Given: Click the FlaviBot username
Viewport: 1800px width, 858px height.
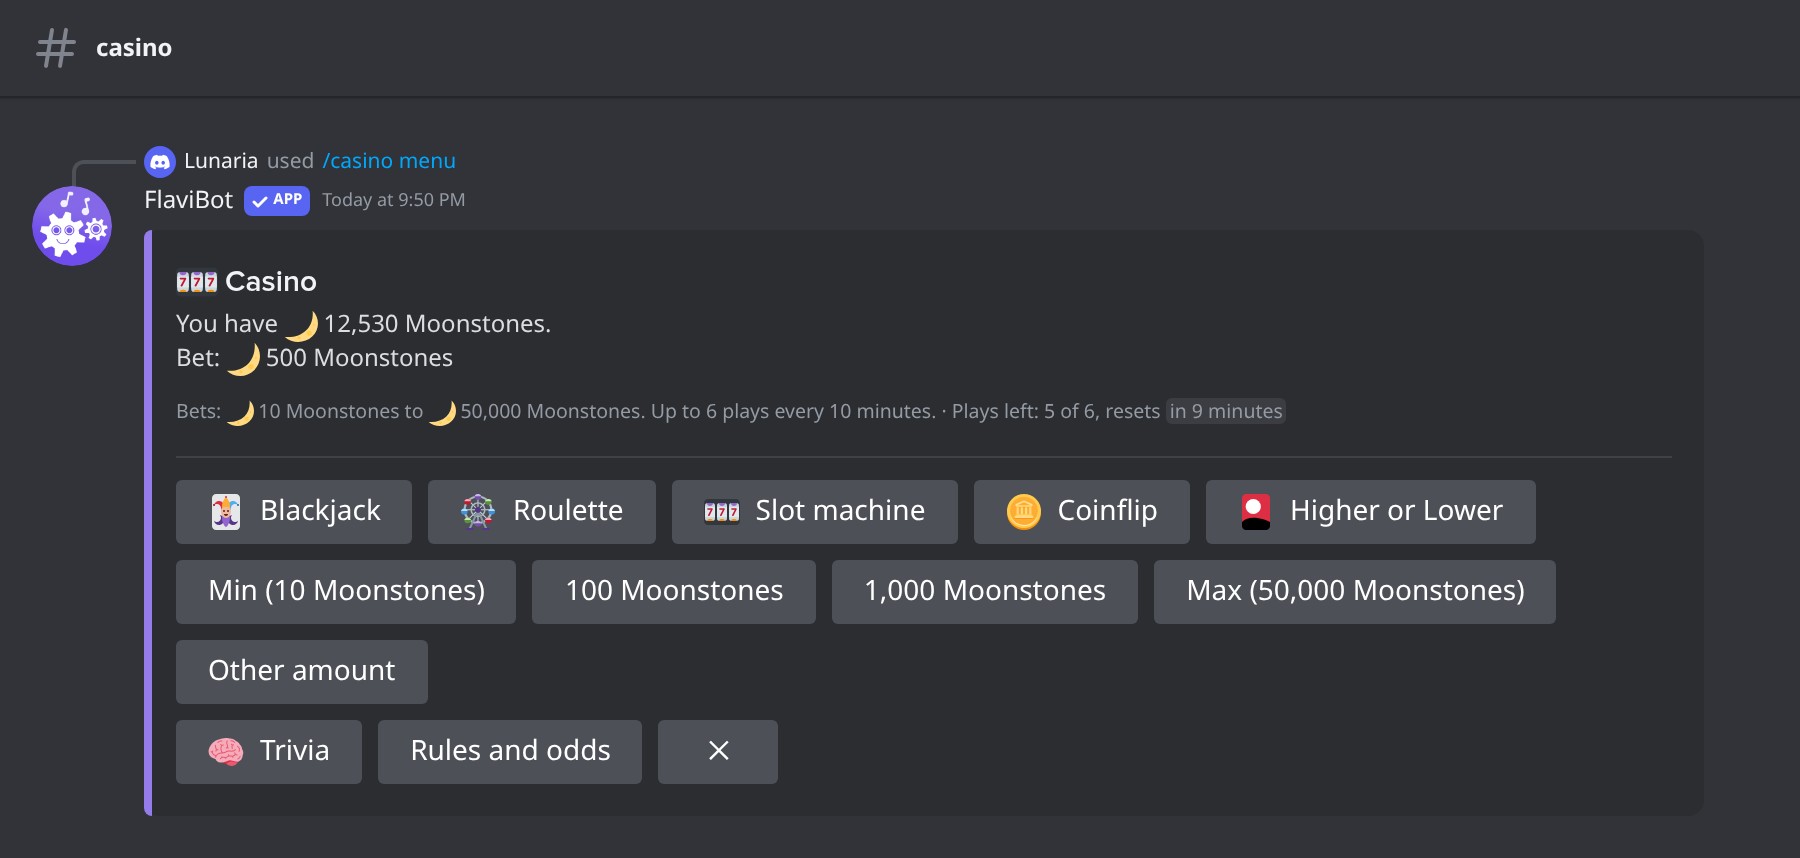Looking at the screenshot, I should [x=189, y=200].
